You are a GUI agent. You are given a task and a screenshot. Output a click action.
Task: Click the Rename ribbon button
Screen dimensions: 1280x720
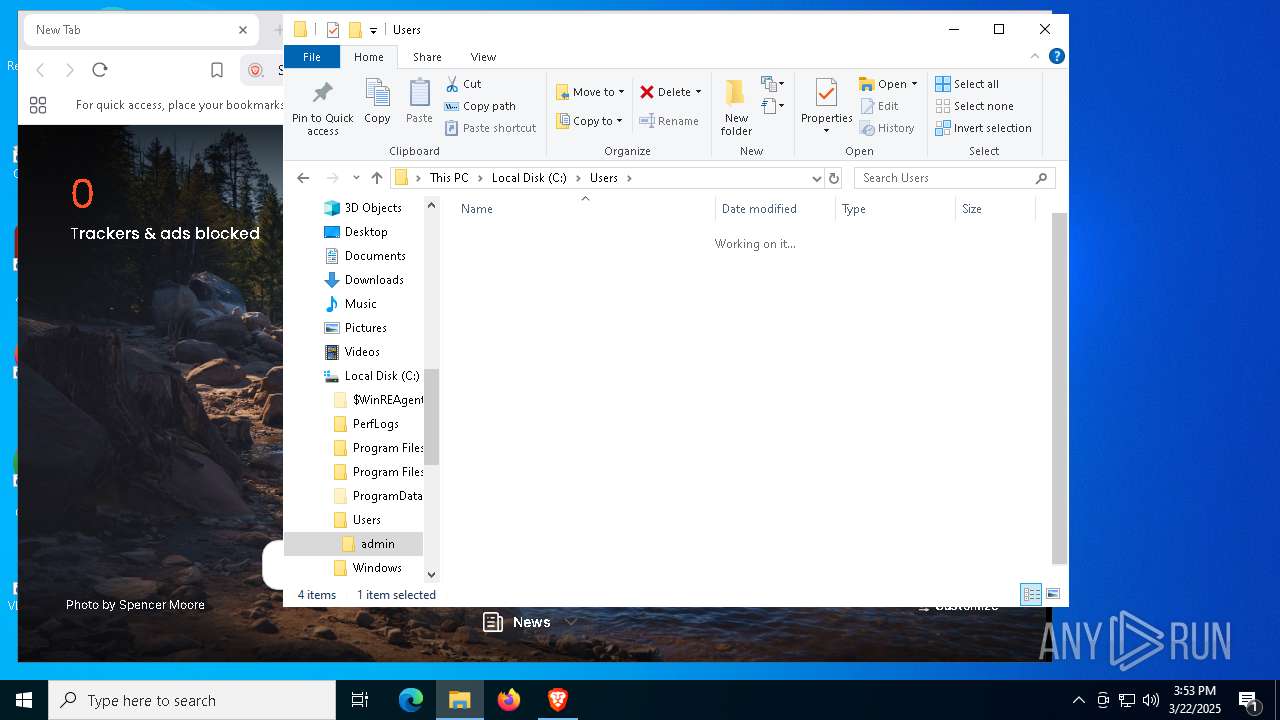[x=669, y=121]
